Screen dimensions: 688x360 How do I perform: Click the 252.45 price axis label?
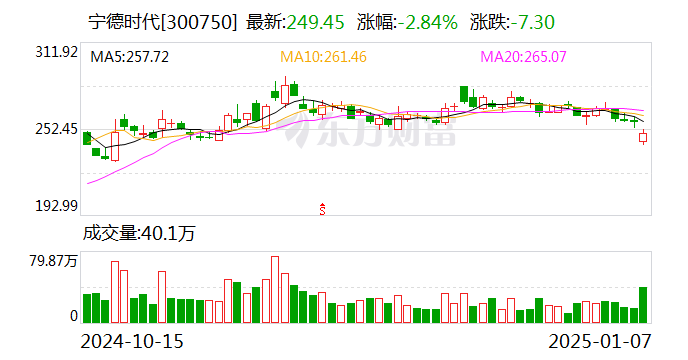(x=57, y=130)
